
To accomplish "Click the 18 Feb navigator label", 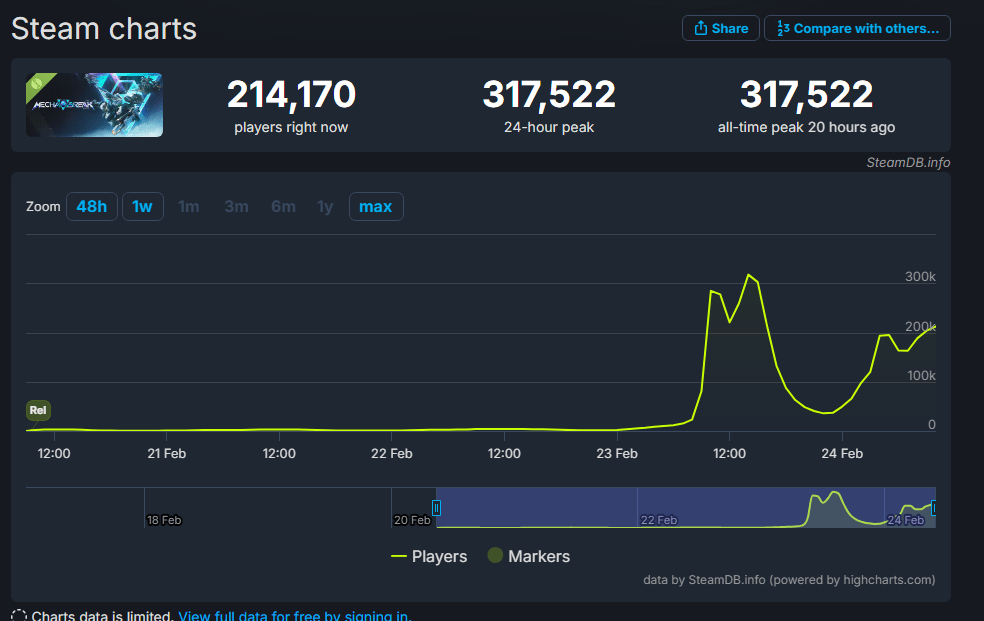I will [164, 520].
